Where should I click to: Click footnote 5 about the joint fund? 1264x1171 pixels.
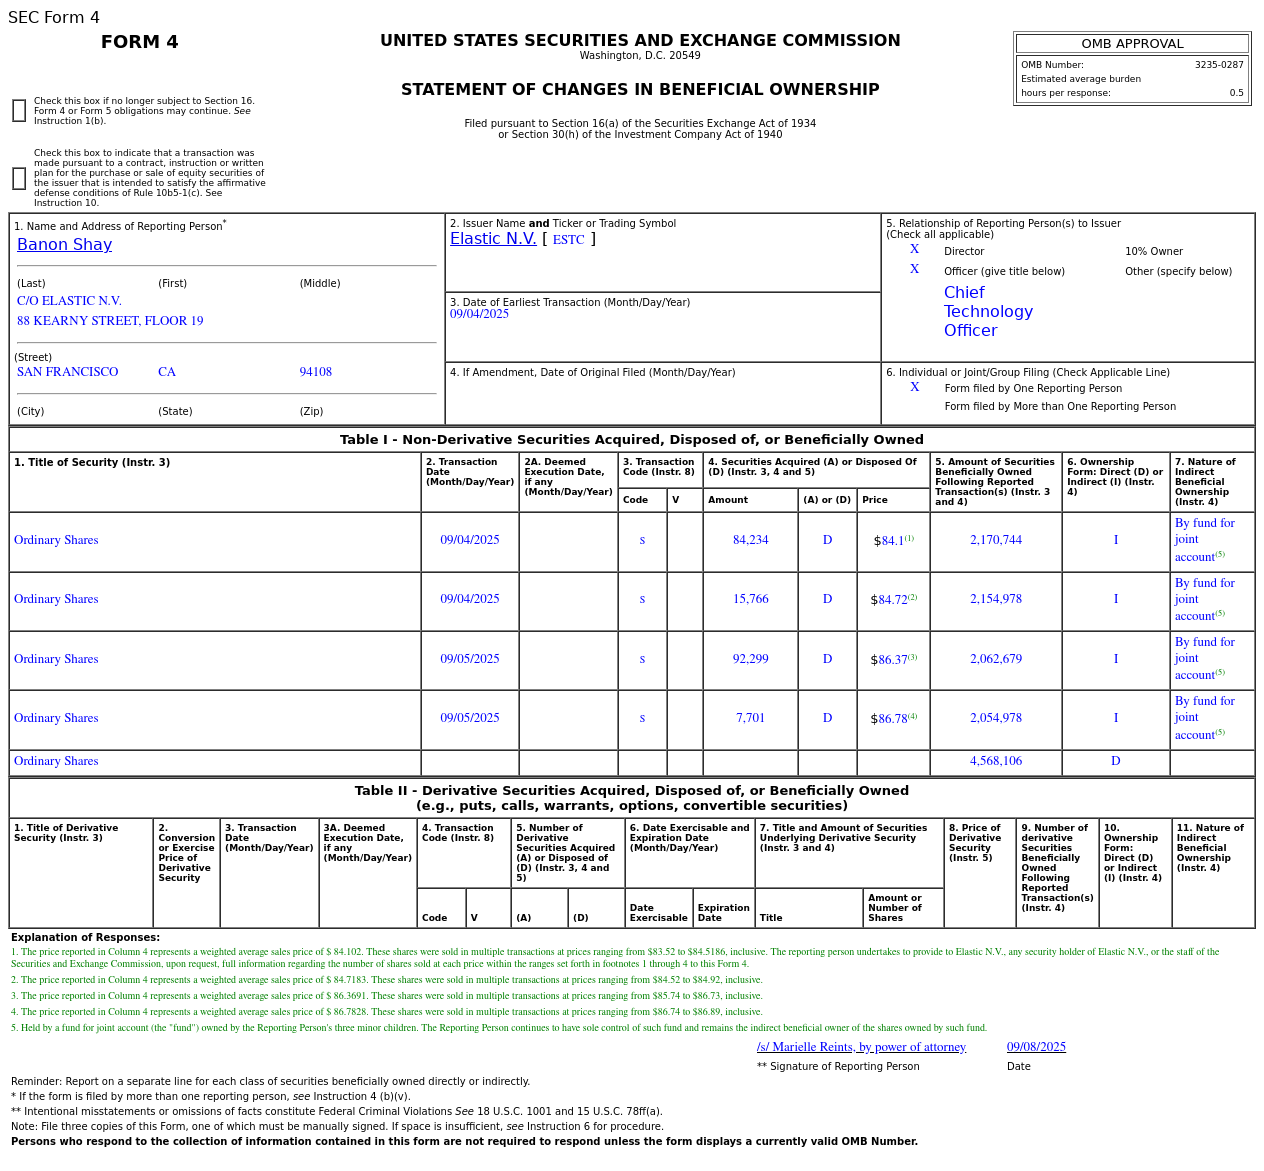499,1028
